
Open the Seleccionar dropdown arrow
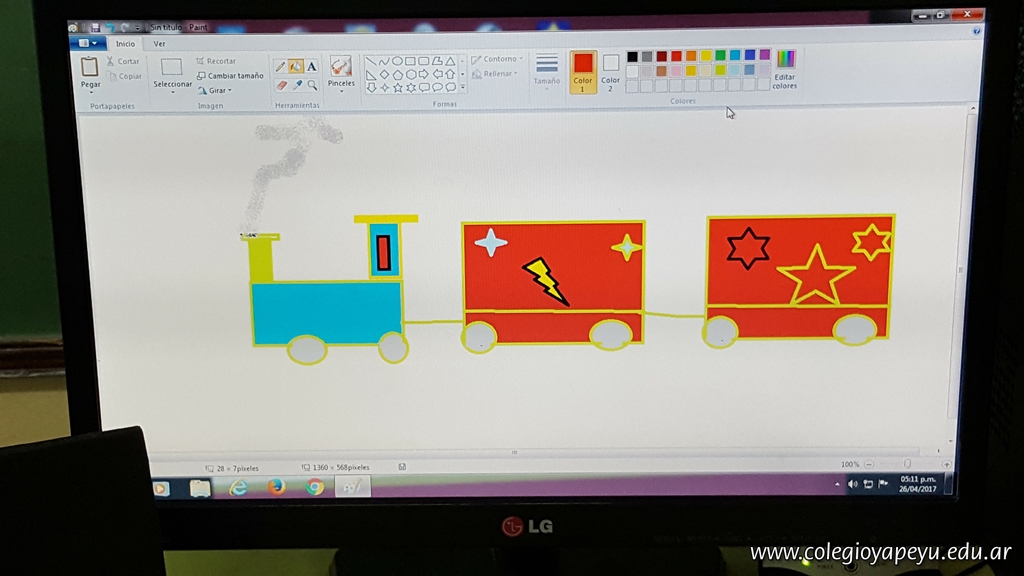(172, 92)
